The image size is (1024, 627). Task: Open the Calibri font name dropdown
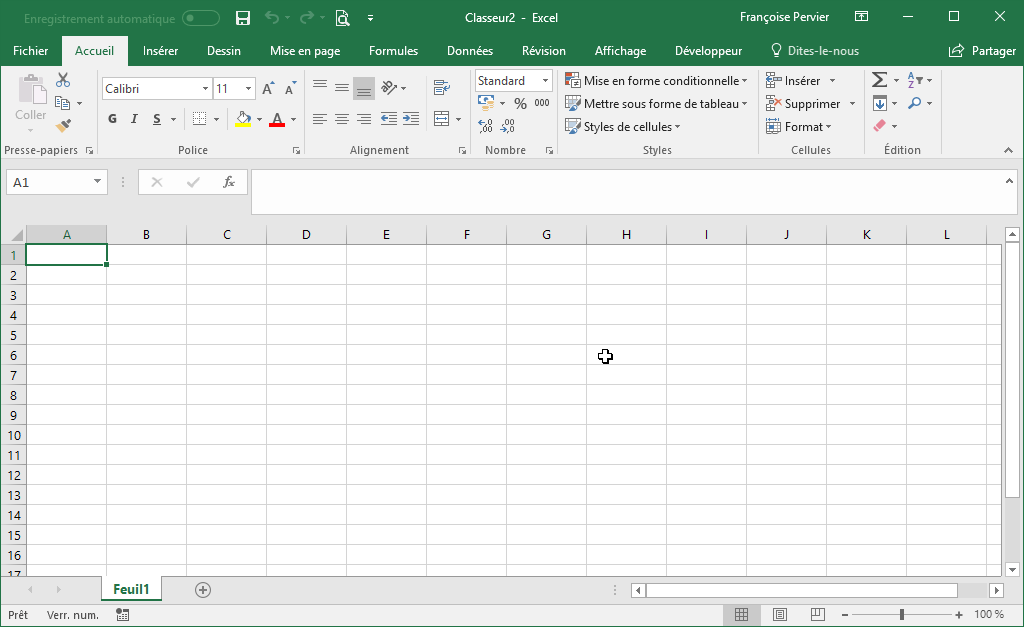[205, 89]
